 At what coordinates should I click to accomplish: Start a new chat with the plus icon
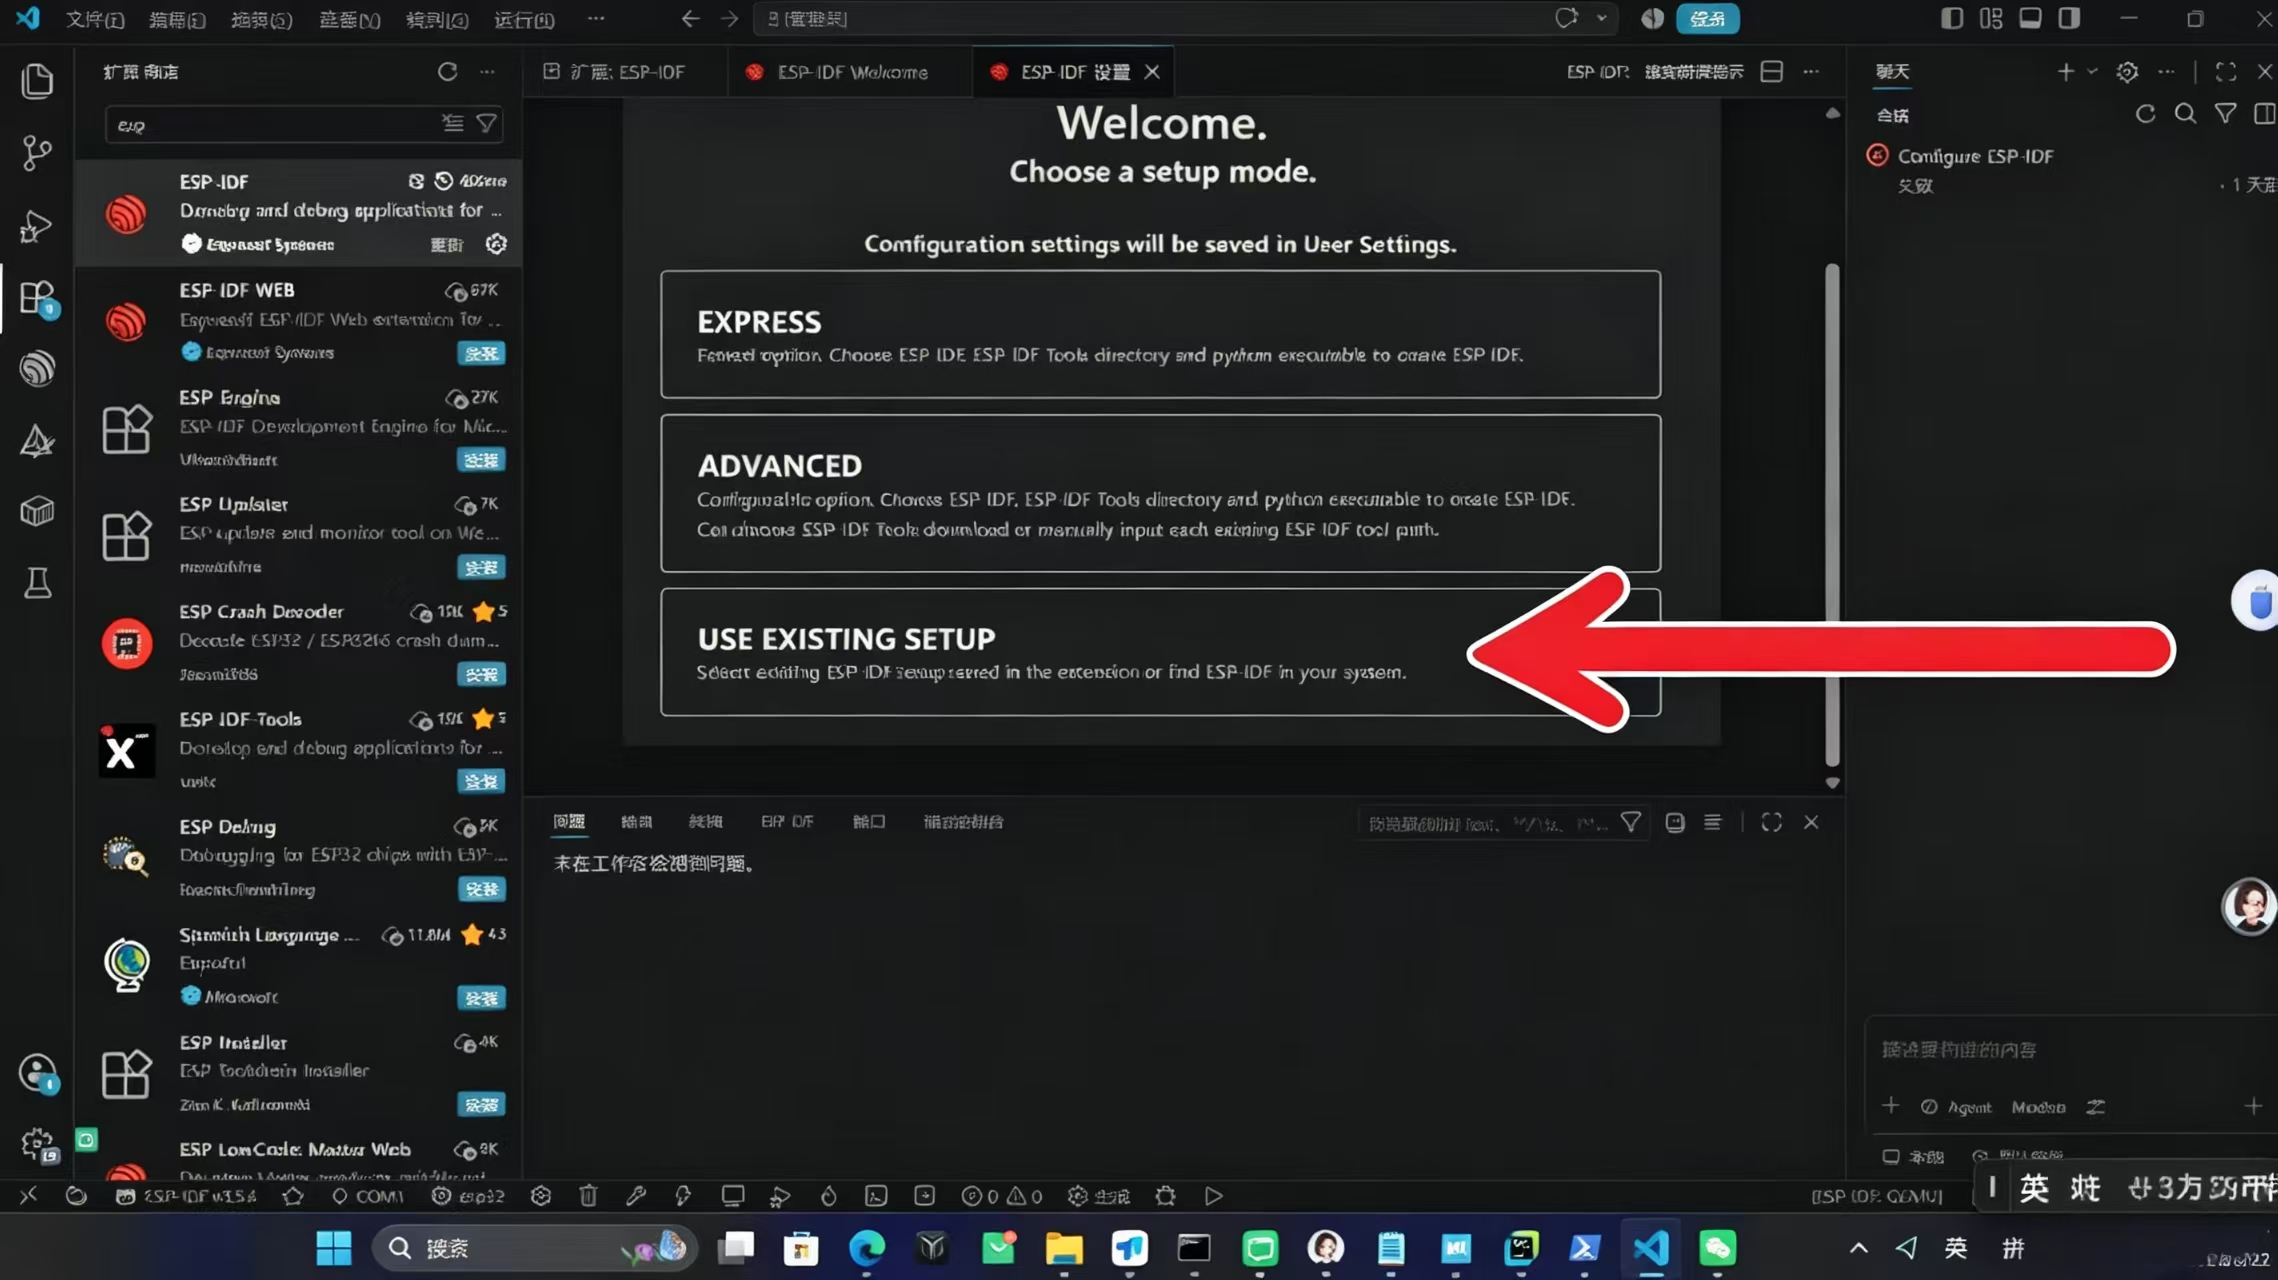[2065, 71]
